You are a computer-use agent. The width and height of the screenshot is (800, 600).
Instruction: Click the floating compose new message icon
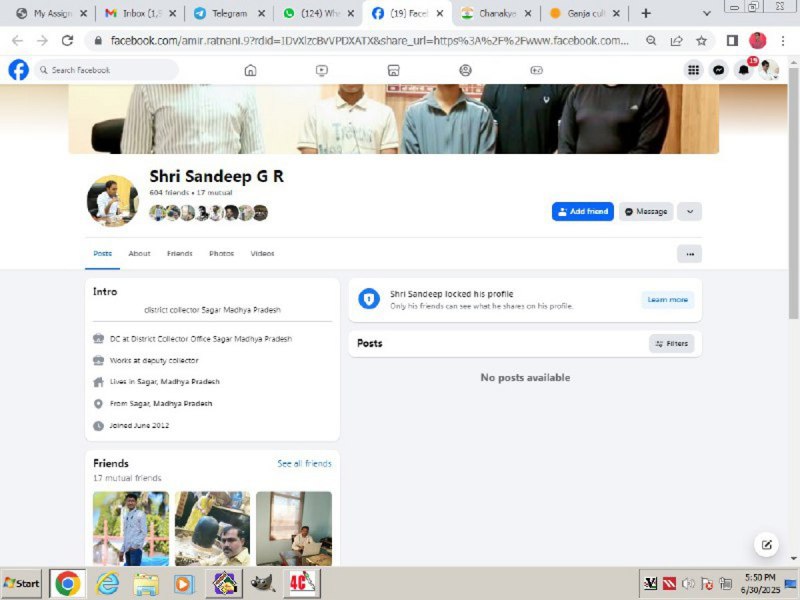tap(767, 545)
